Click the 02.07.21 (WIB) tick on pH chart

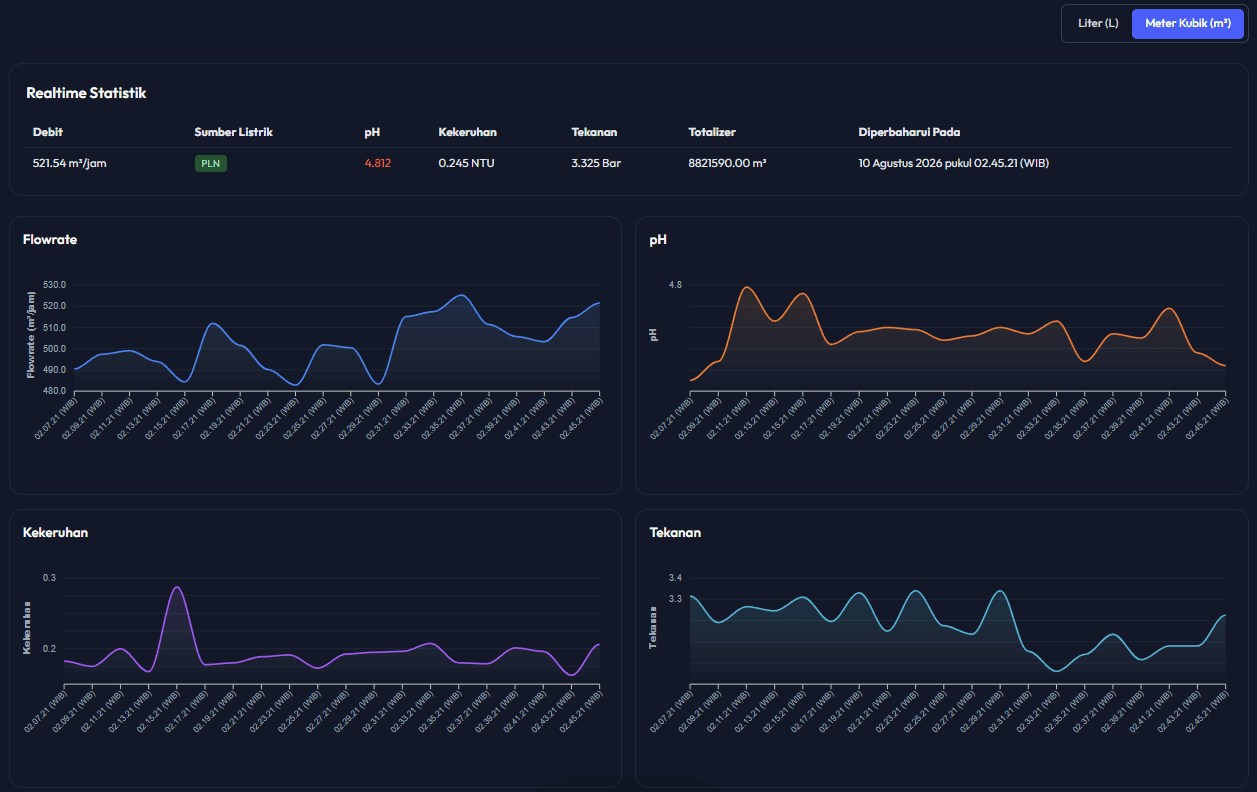pyautogui.click(x=672, y=420)
